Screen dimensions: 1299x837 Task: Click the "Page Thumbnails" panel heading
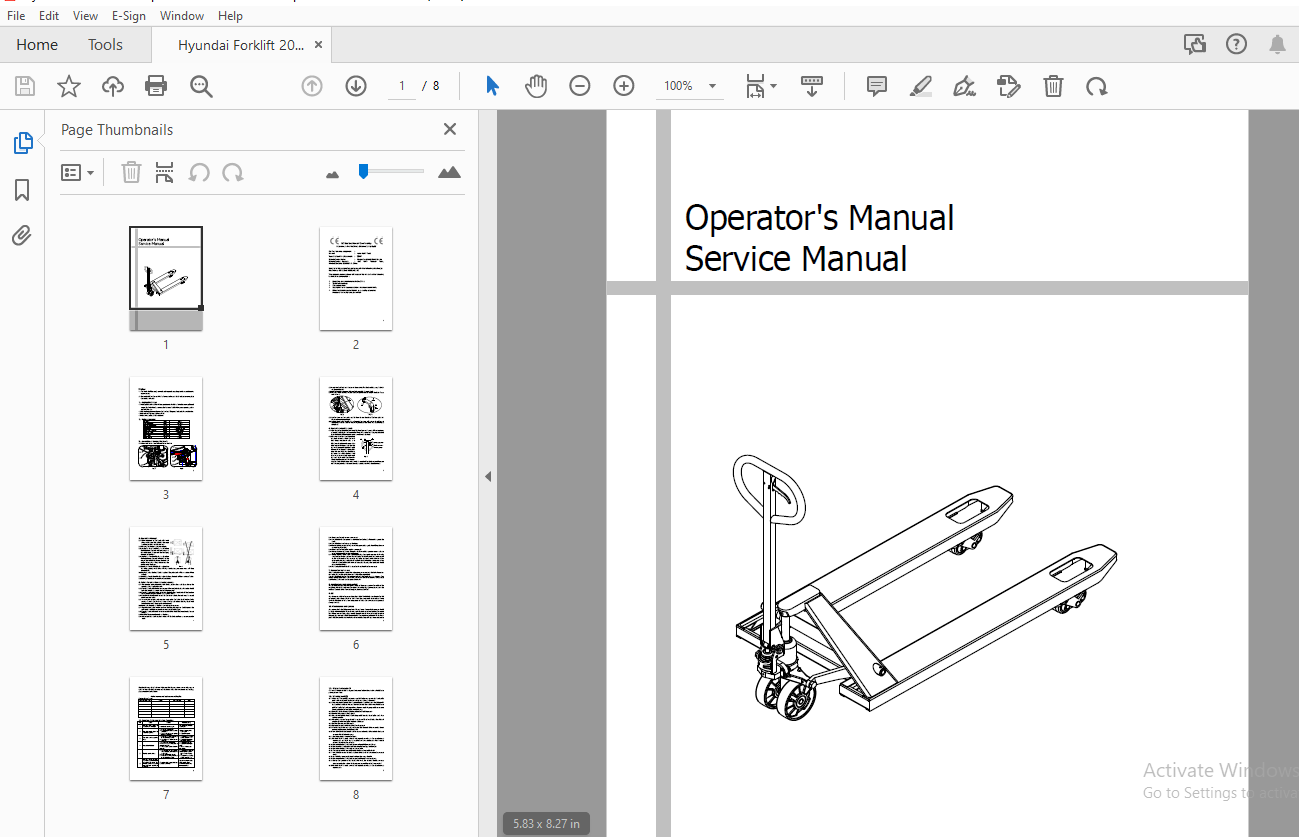[117, 130]
